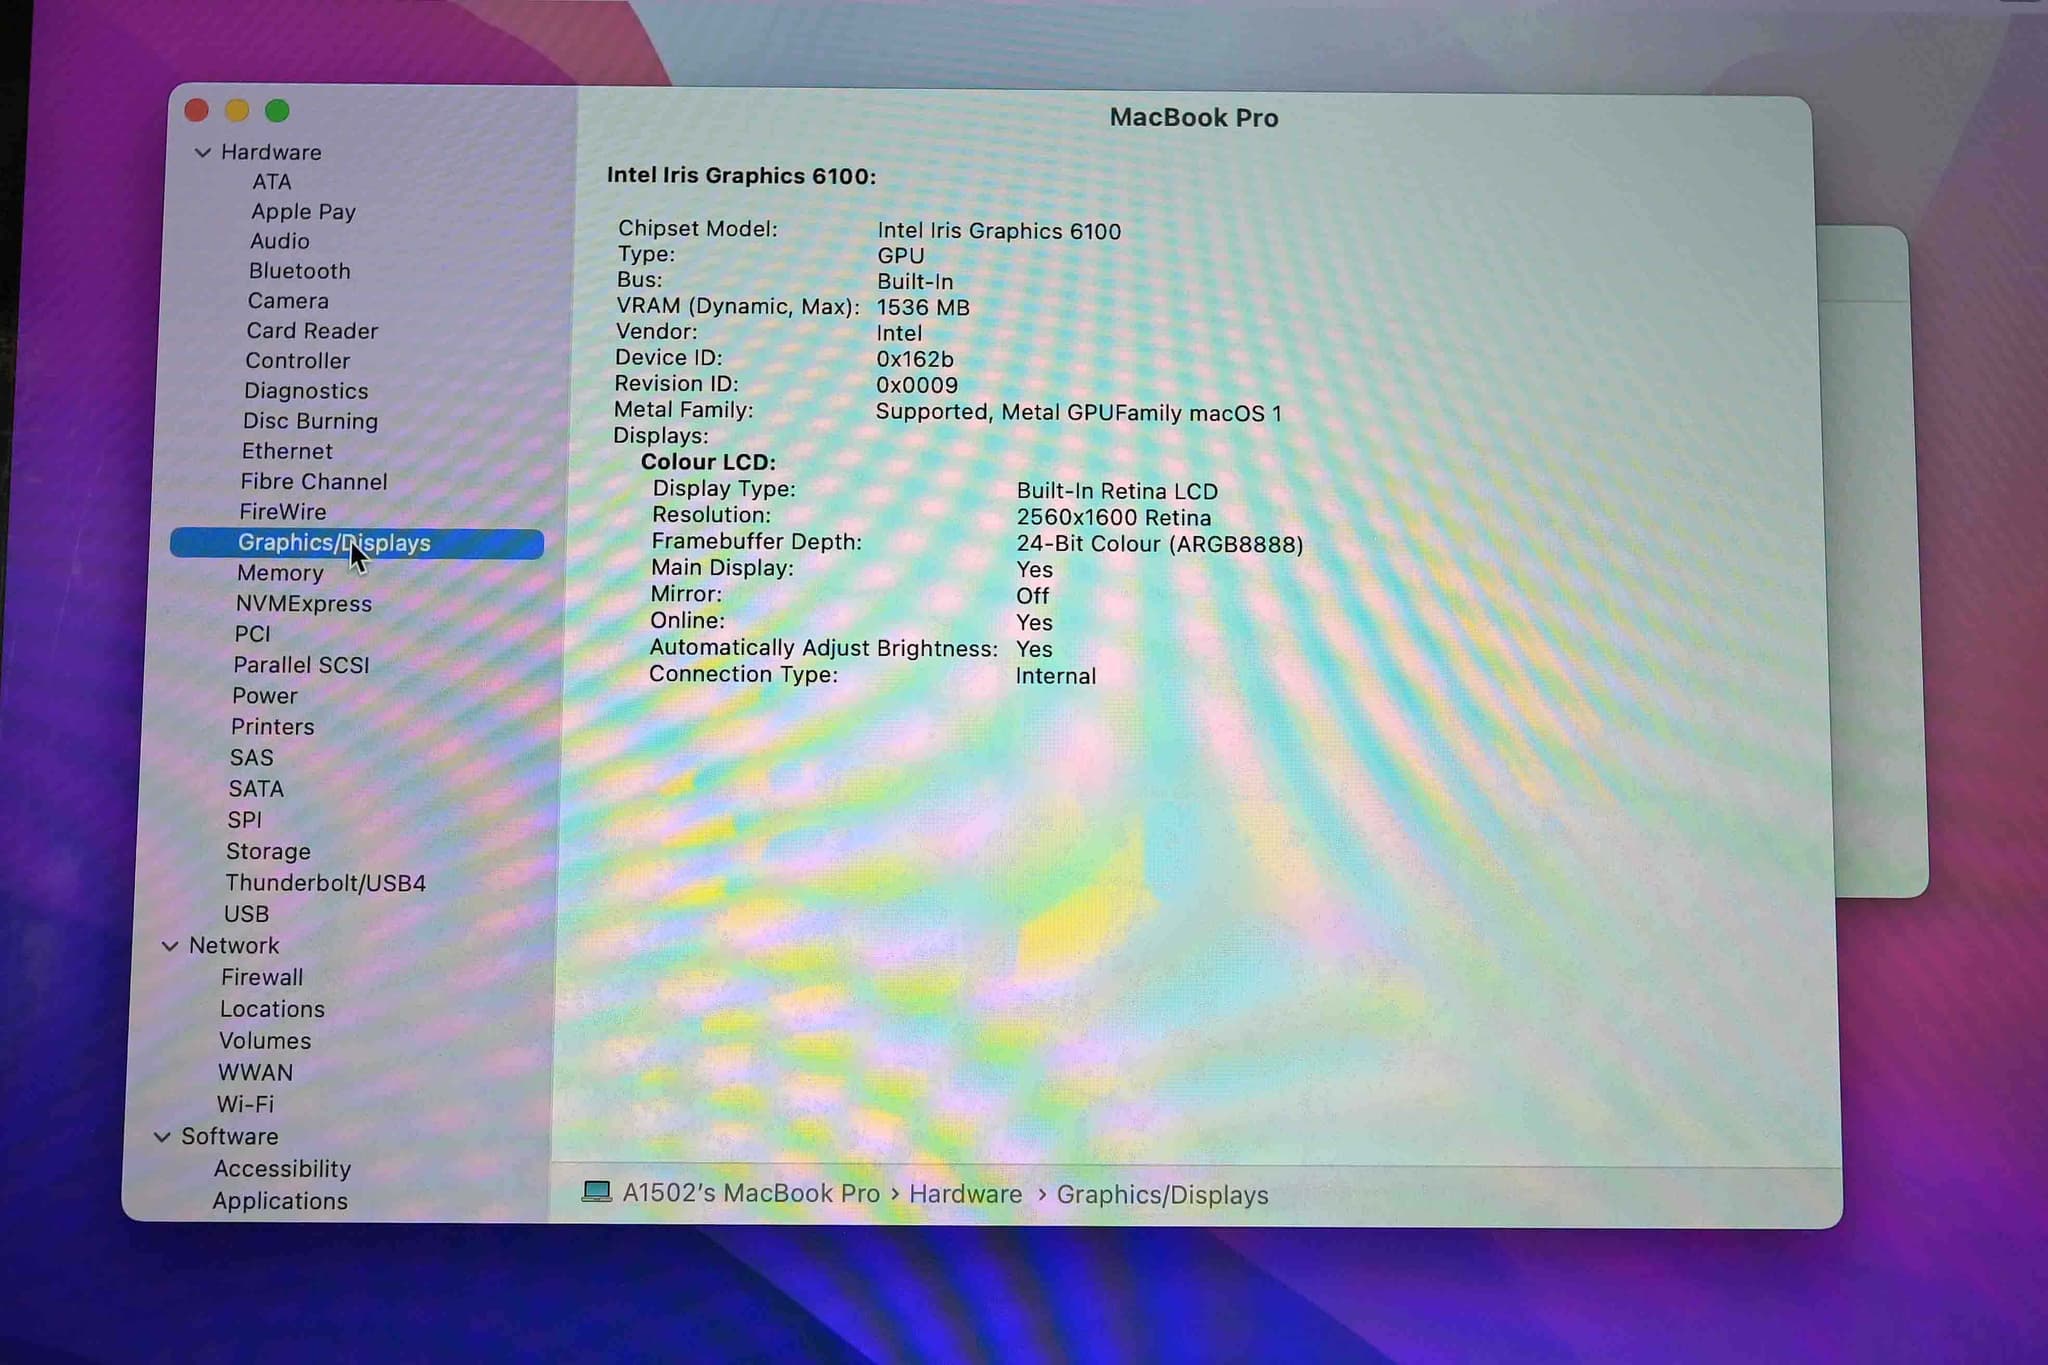Click the red close window button
This screenshot has height=1365, width=2048.
[197, 110]
